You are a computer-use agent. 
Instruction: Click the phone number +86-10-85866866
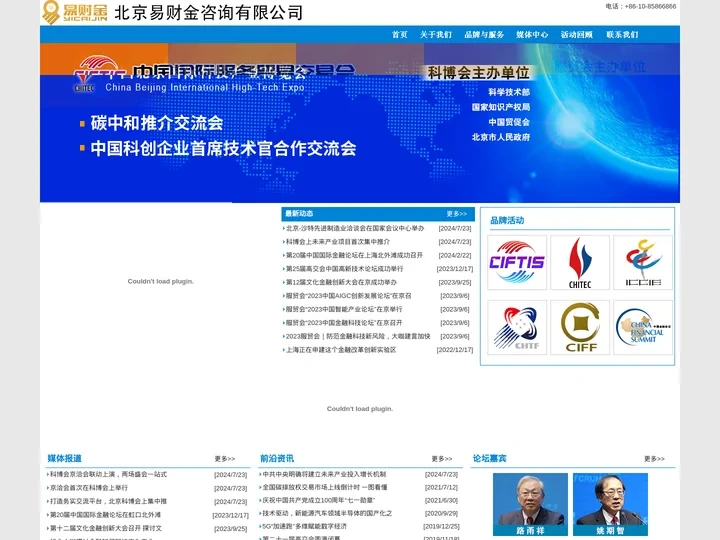[x=650, y=6]
